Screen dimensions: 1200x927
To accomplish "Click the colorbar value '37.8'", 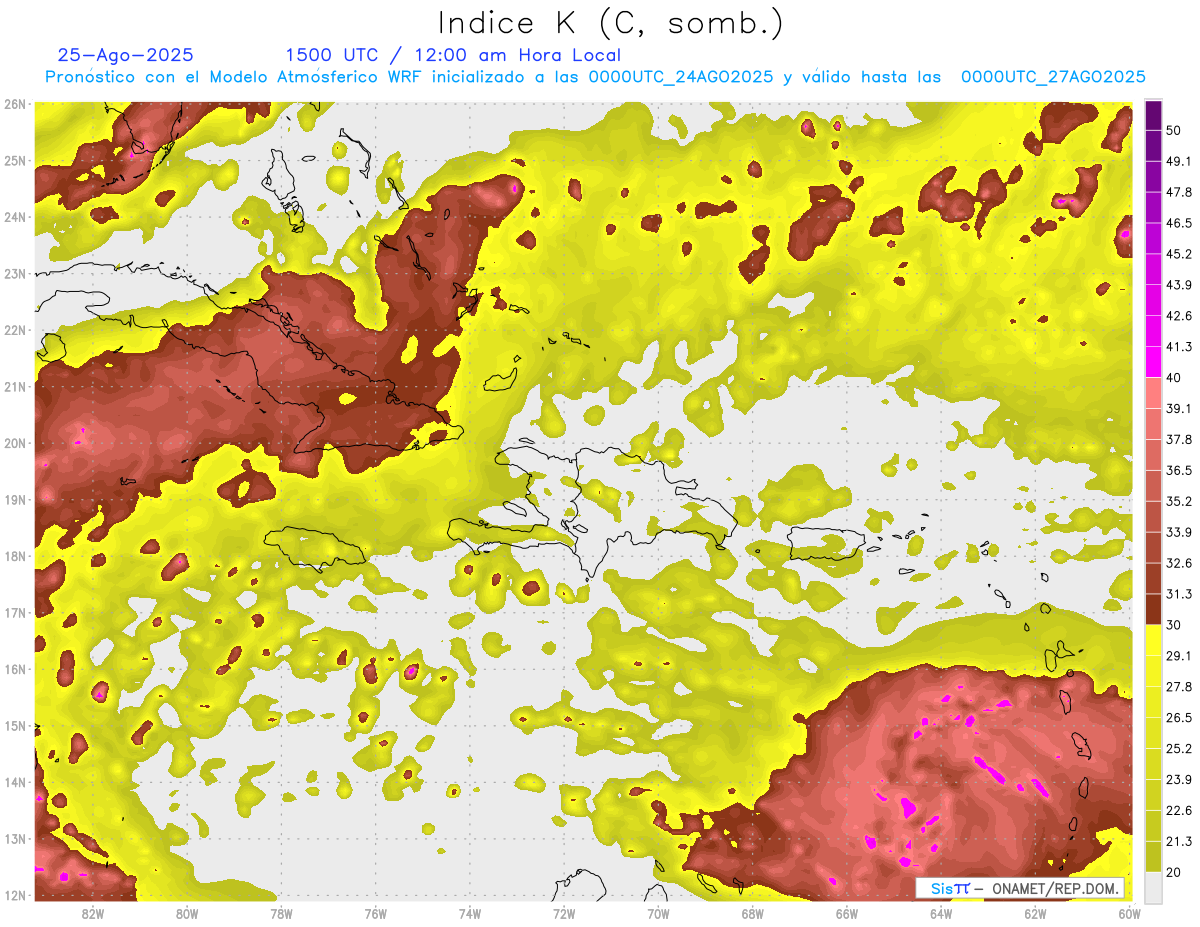I will click(1178, 439).
